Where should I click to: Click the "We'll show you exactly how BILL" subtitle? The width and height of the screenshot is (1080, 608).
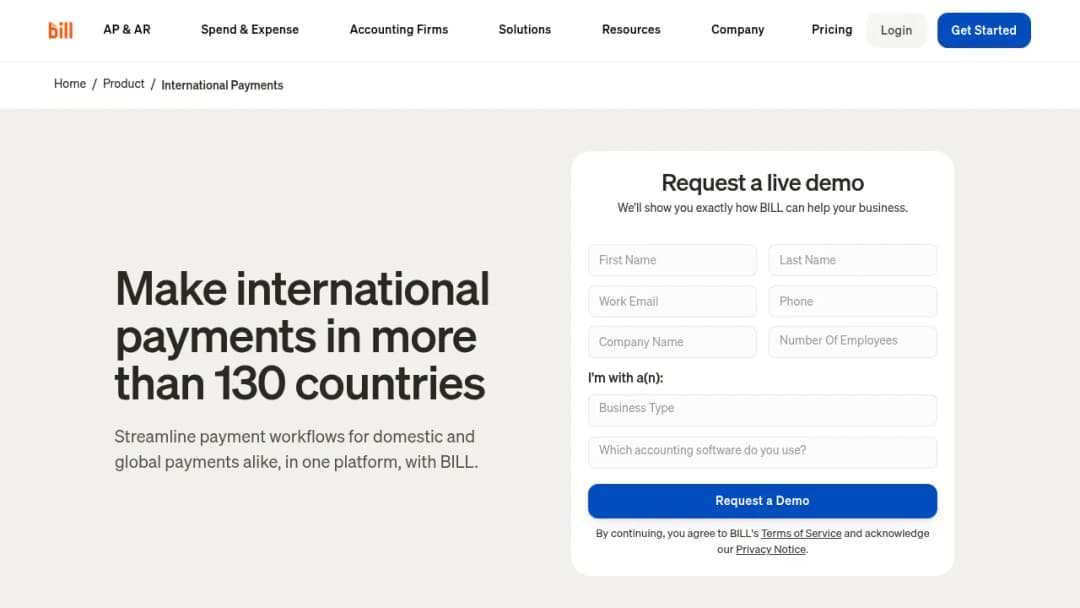tap(762, 208)
